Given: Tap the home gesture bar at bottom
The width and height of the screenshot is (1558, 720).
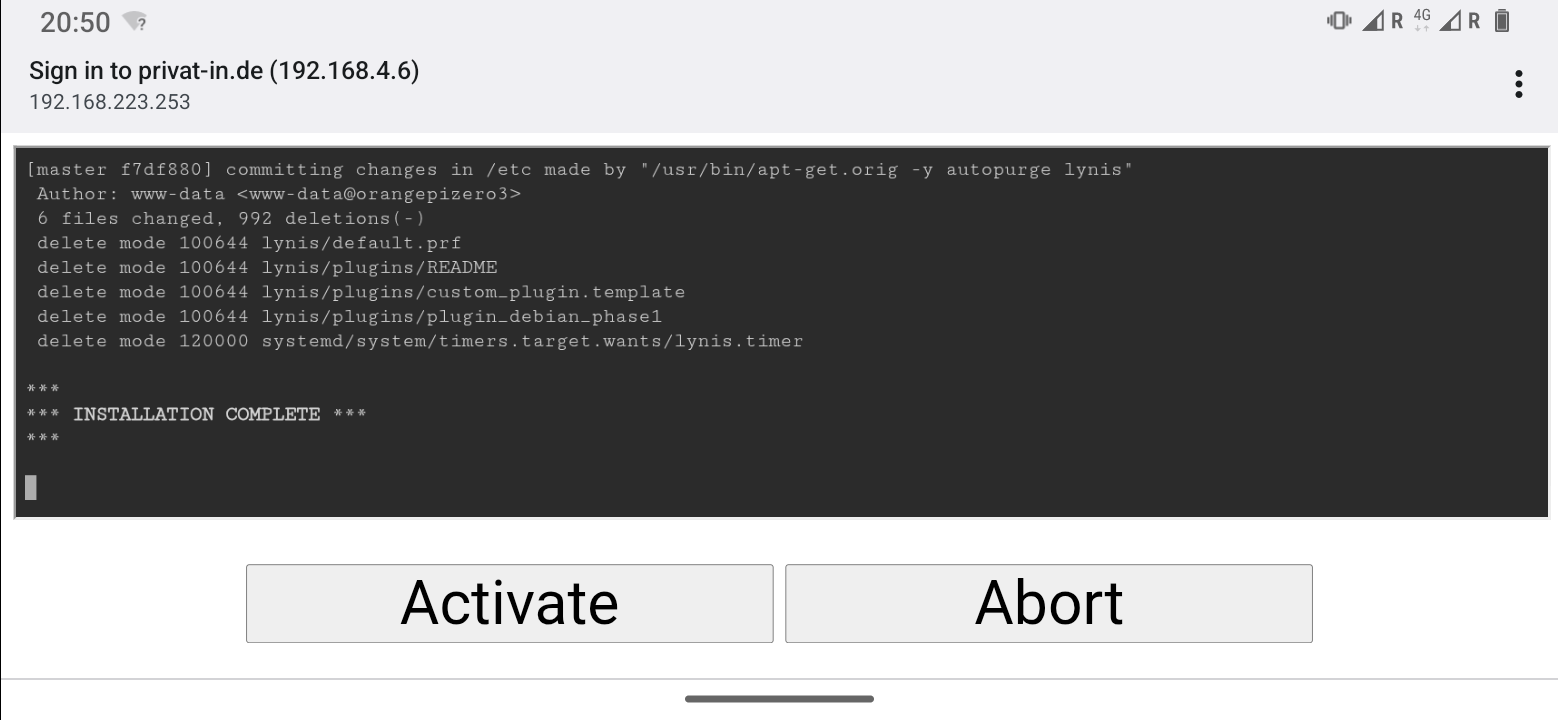Looking at the screenshot, I should [779, 699].
